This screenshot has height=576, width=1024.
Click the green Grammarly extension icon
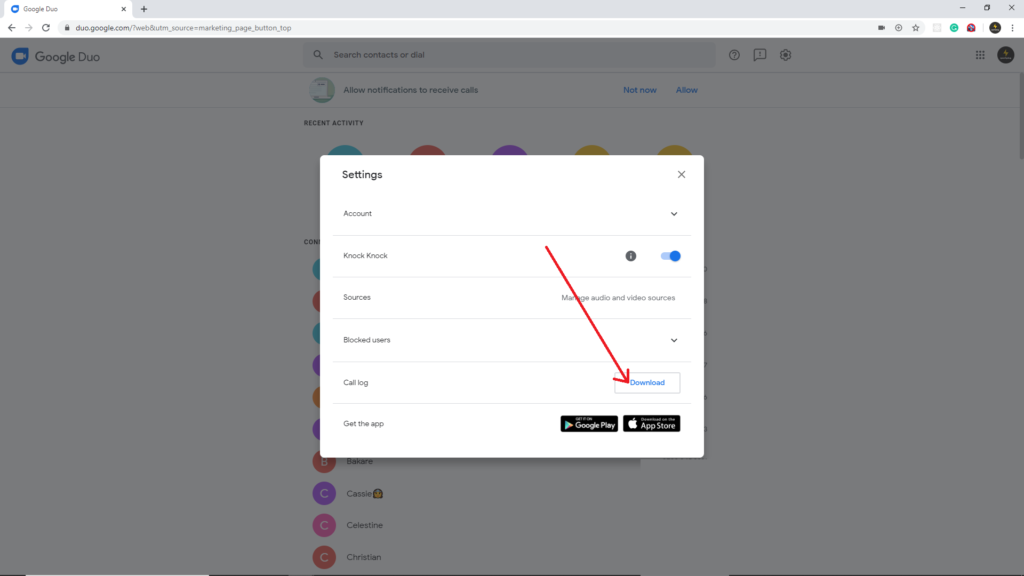(954, 28)
